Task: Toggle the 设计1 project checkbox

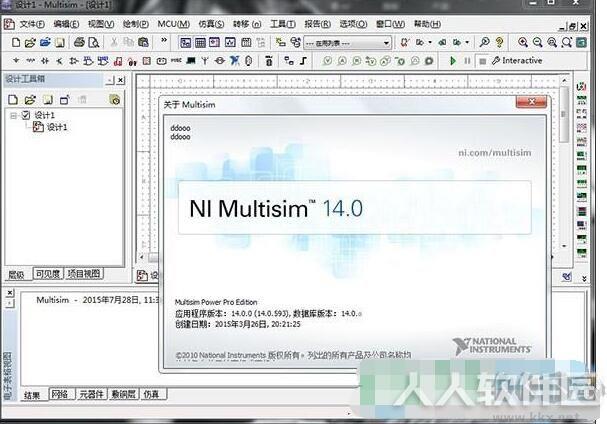Action: [x=26, y=115]
